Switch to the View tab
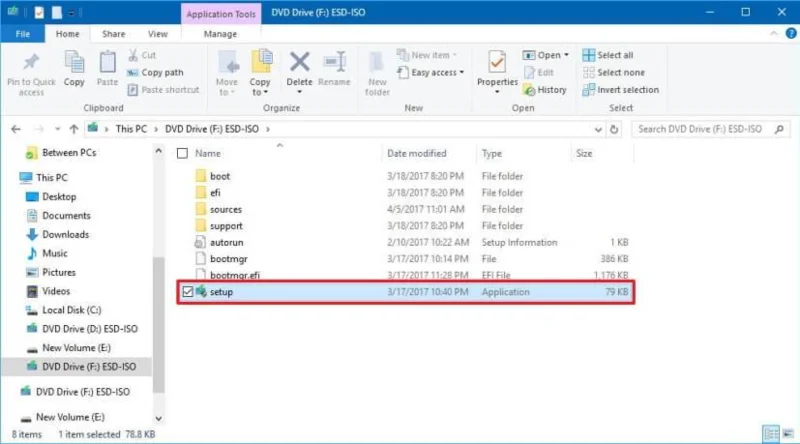This screenshot has height=444, width=800. [x=158, y=34]
